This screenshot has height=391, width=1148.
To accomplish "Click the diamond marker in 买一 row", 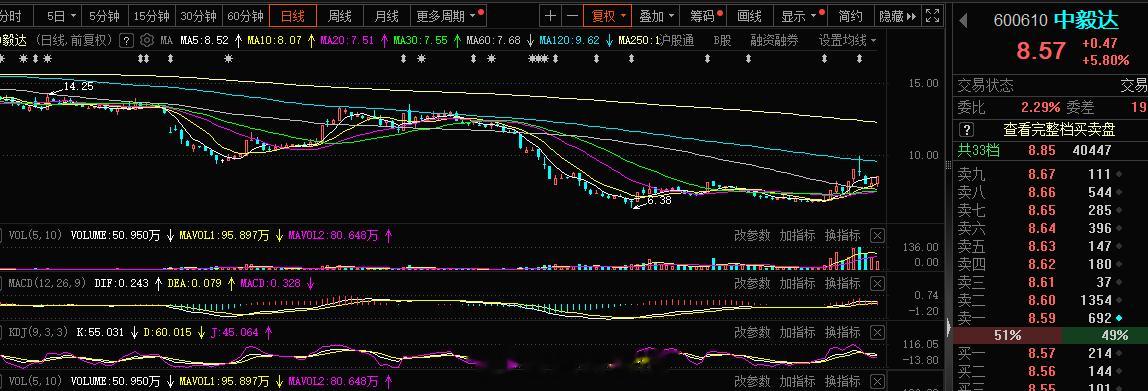I will (x=1119, y=354).
